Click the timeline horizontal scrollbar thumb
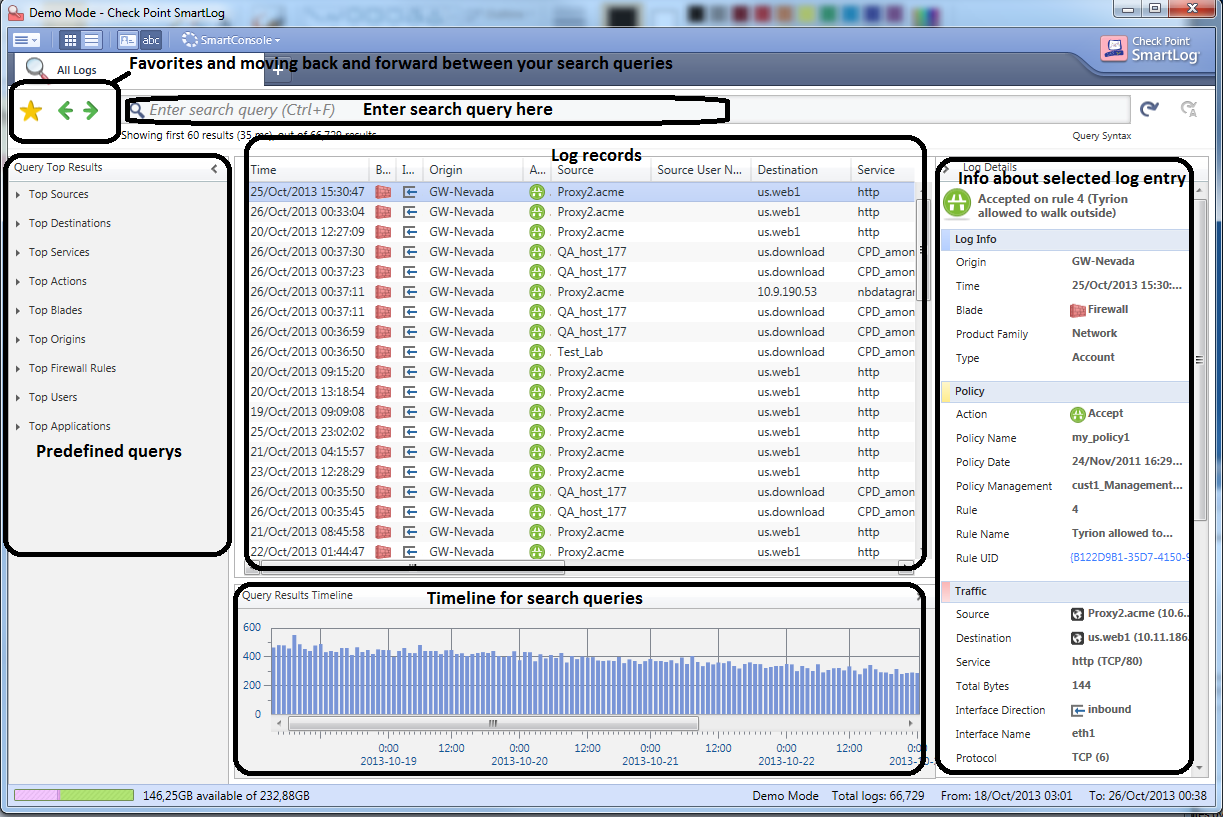This screenshot has width=1223, height=817. (x=493, y=723)
